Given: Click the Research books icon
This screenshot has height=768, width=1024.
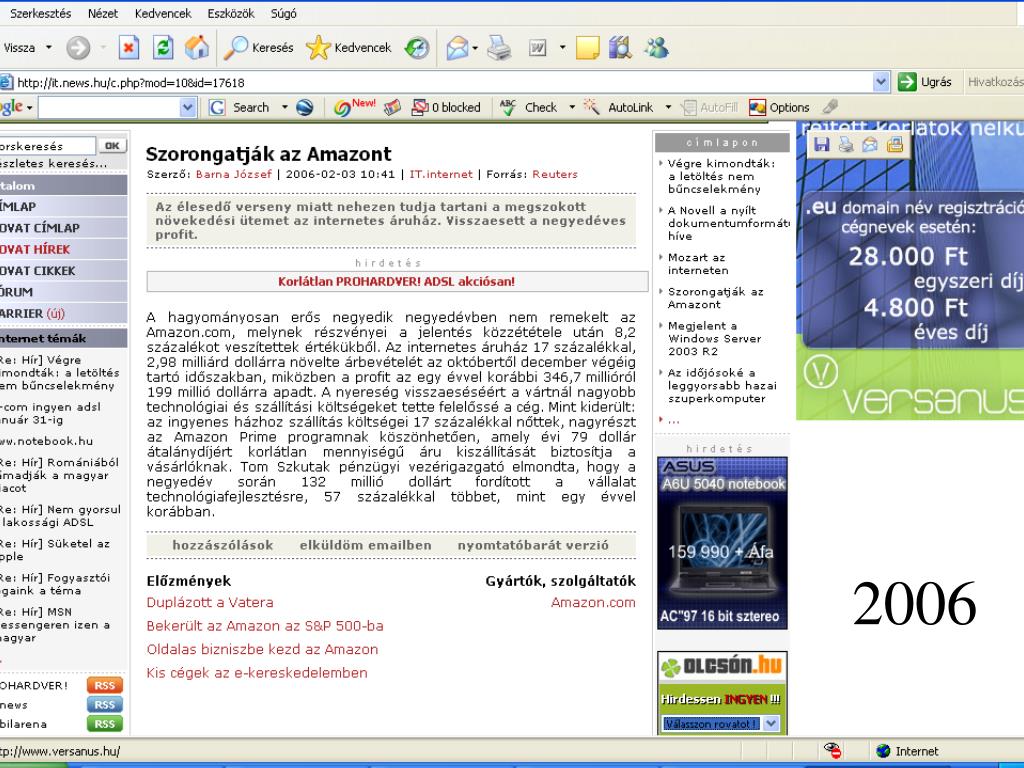Looking at the screenshot, I should (620, 48).
